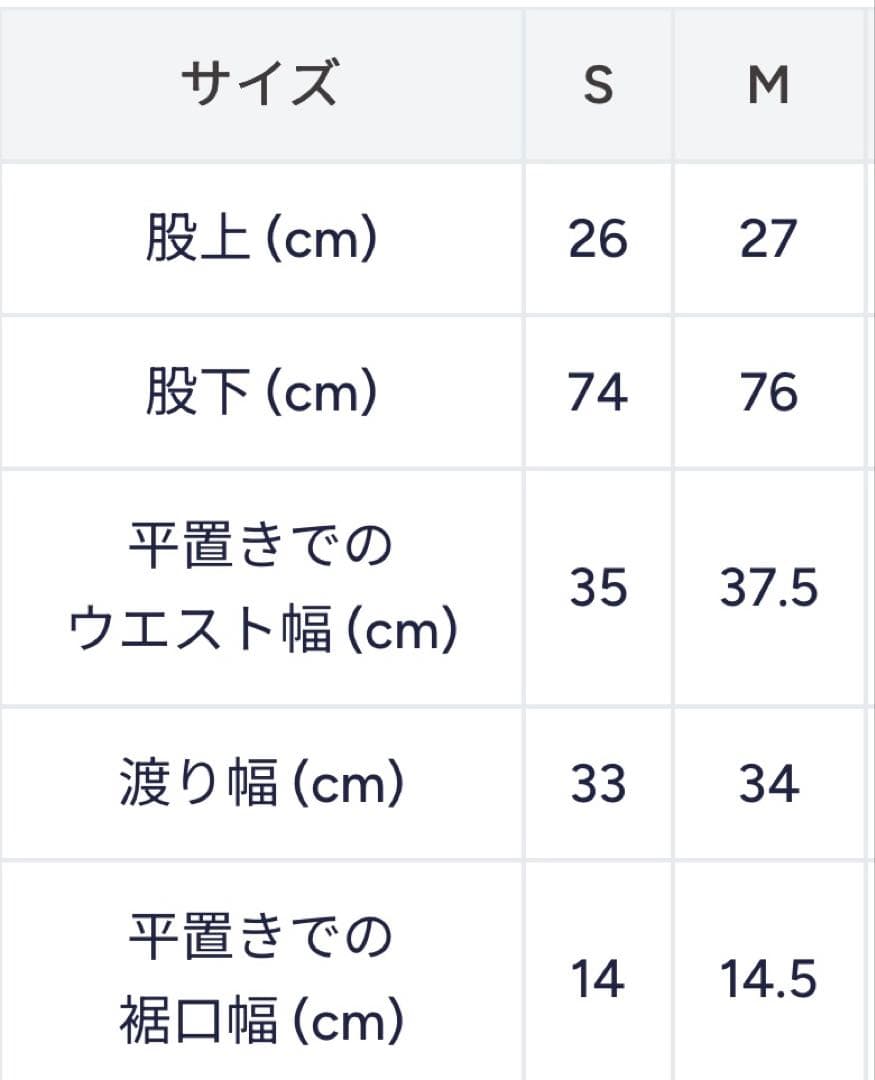Select the 股下 value 74 cell
Screen dimensions: 875x1080
(x=598, y=393)
